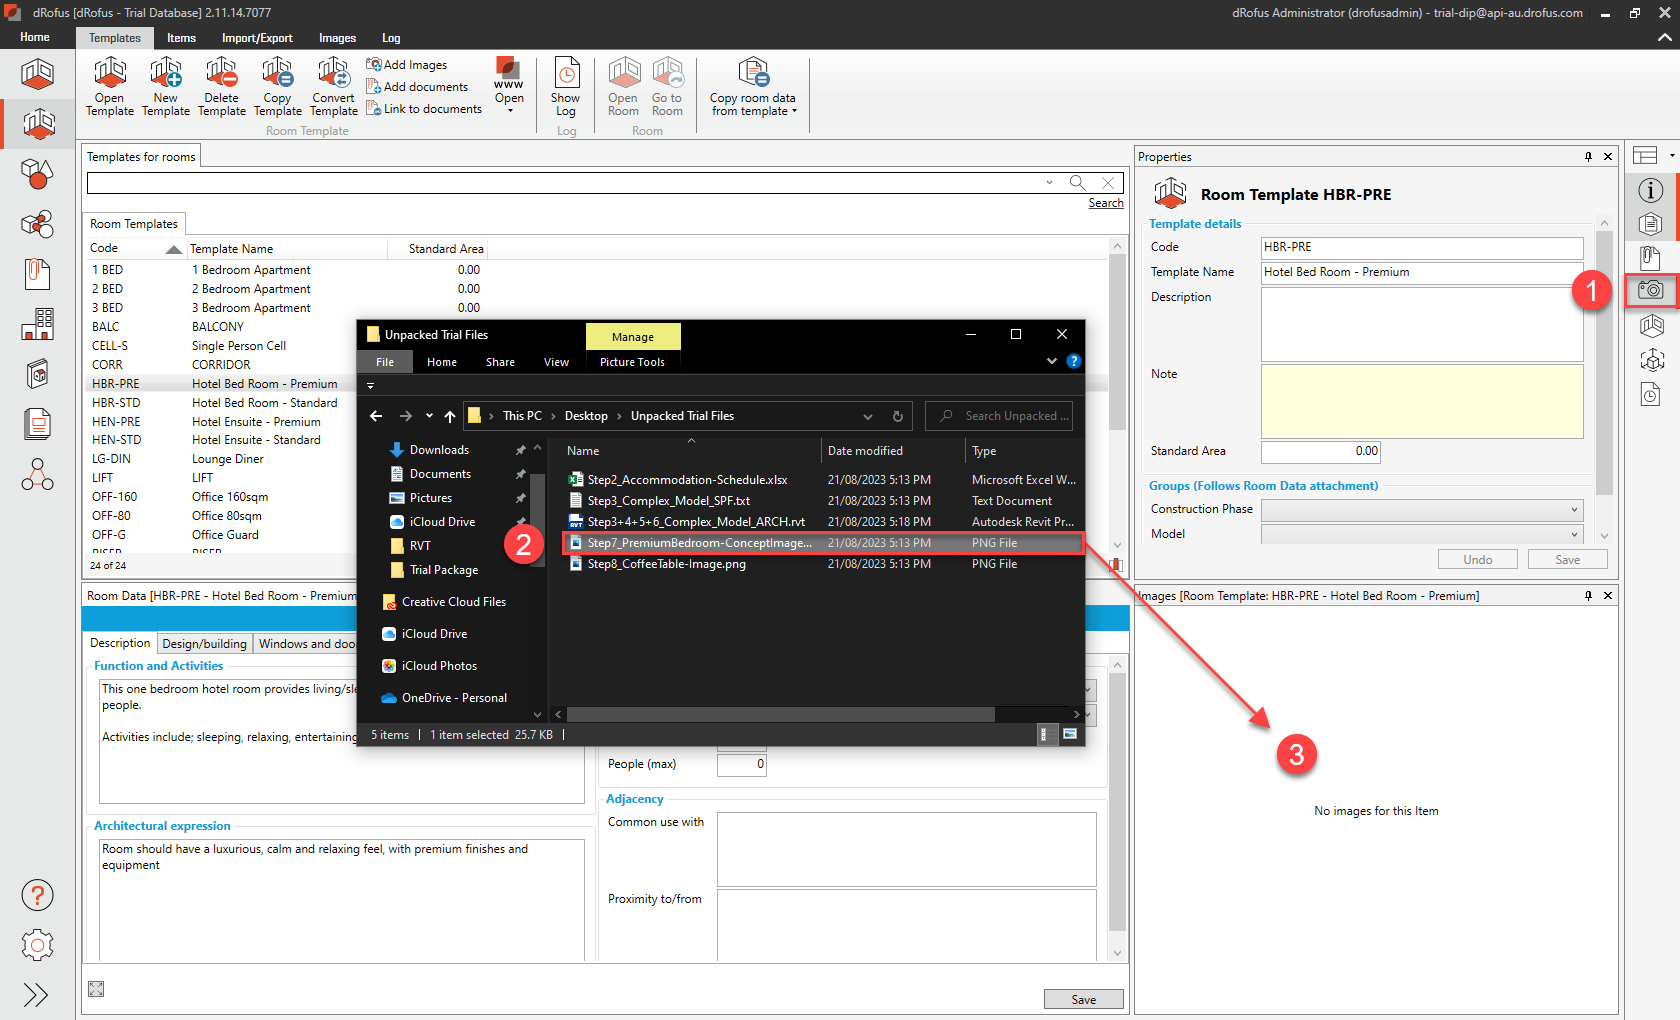The height and width of the screenshot is (1020, 1680).
Task: Switch to the Import/Export ribbon tab
Action: pyautogui.click(x=257, y=38)
